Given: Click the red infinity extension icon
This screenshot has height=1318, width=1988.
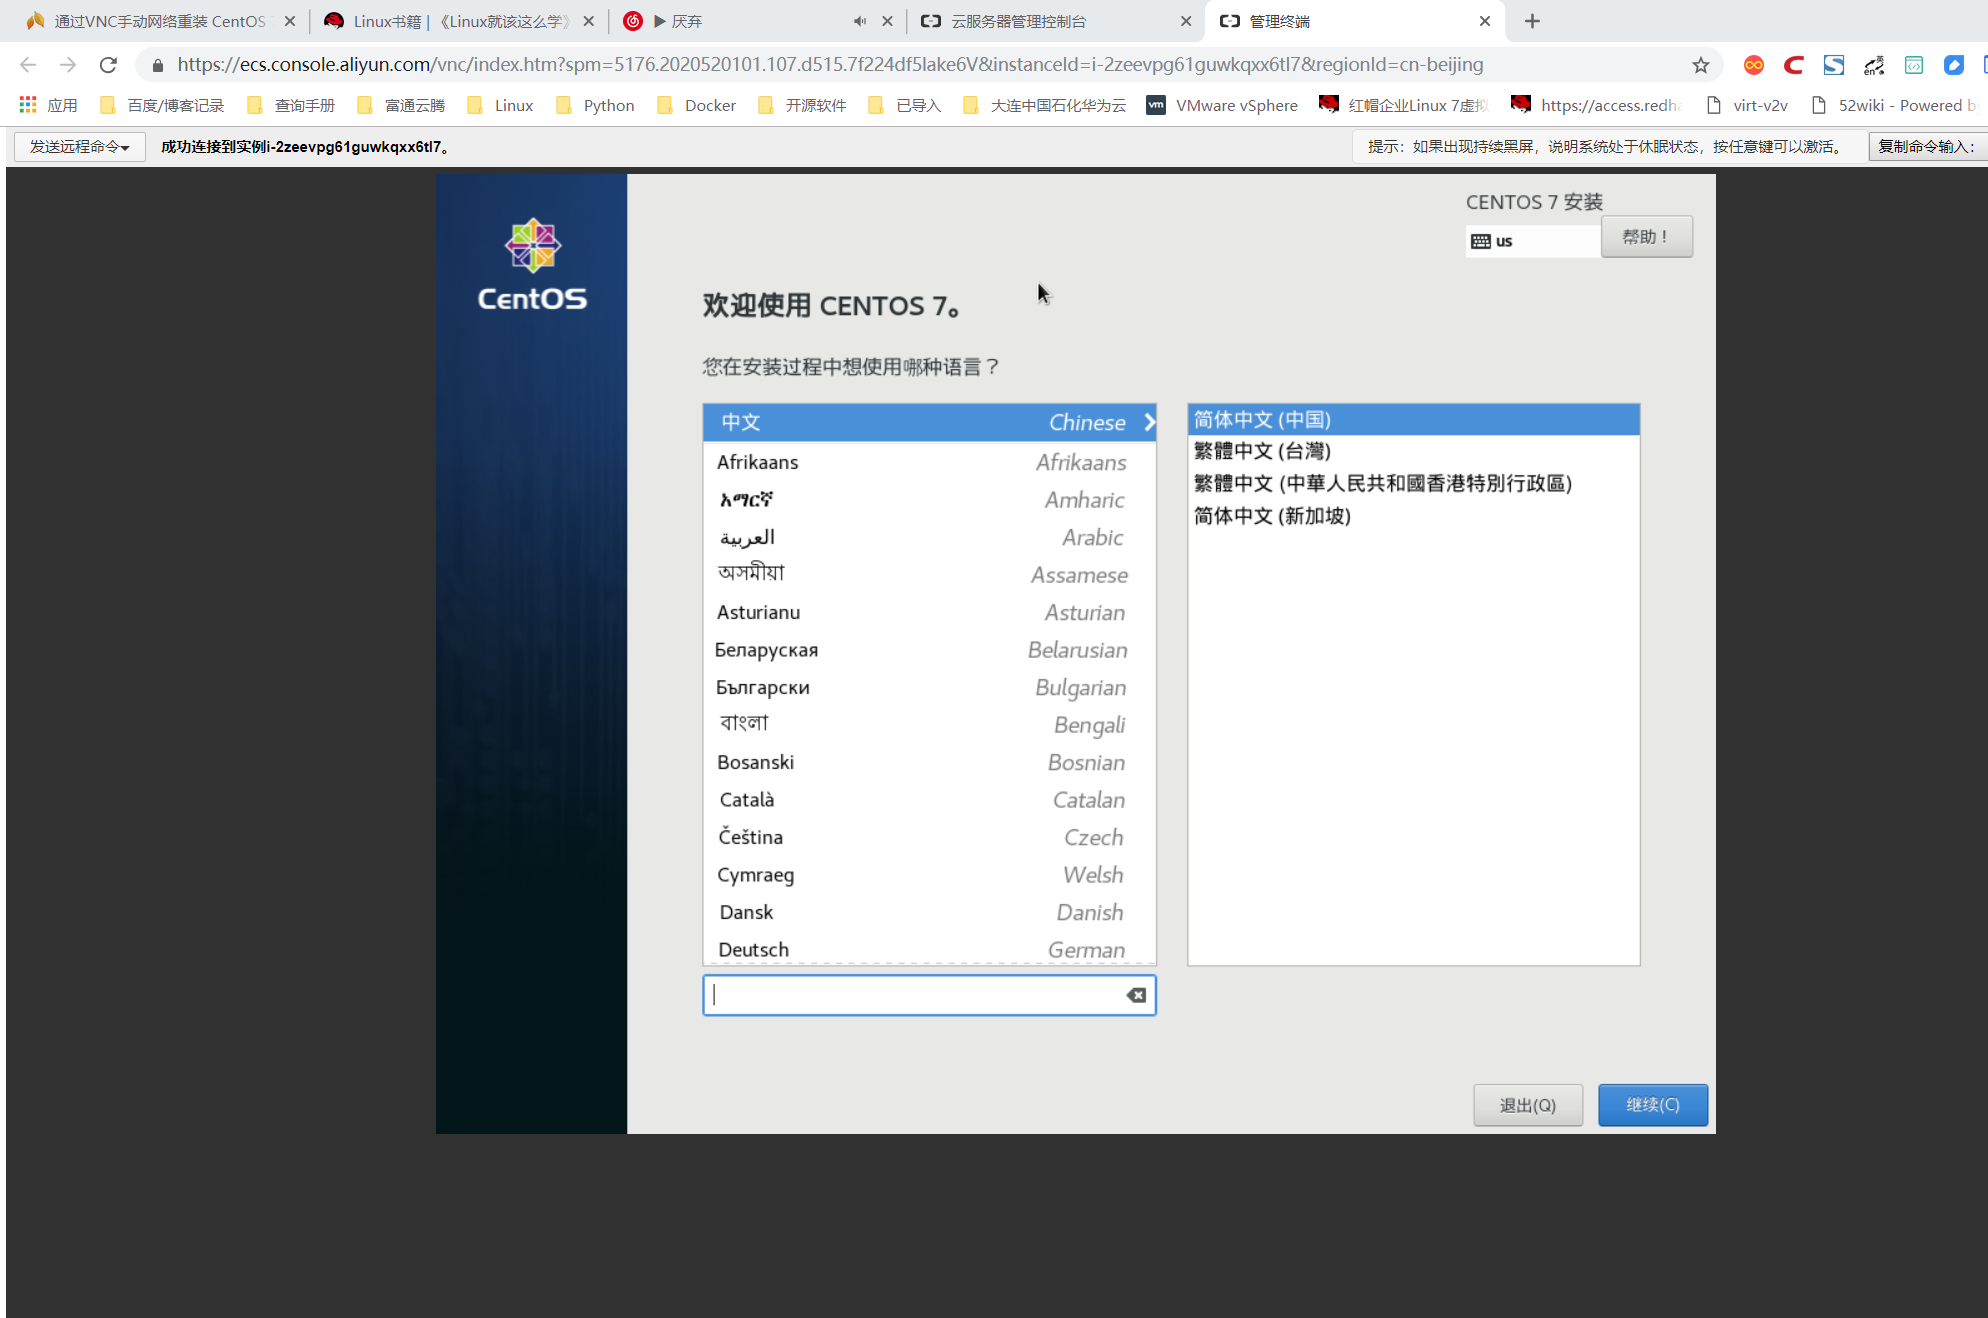Looking at the screenshot, I should click(x=1753, y=65).
